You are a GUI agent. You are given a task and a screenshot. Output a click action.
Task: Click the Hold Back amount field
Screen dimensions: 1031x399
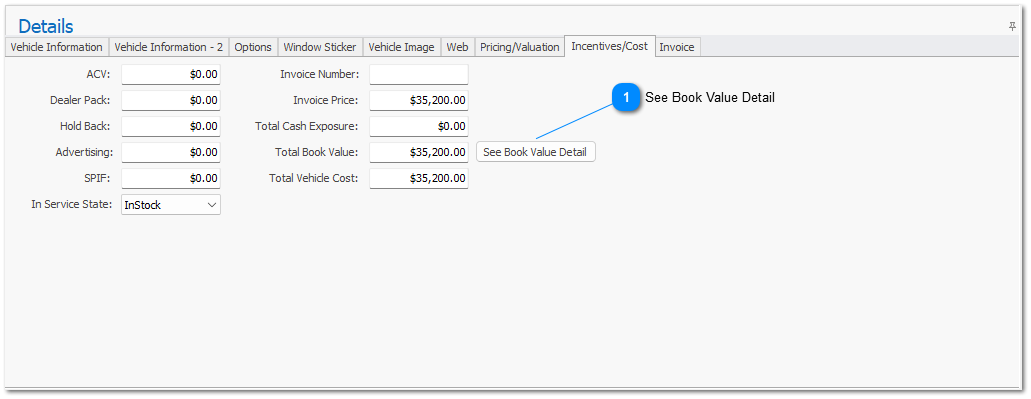[171, 126]
